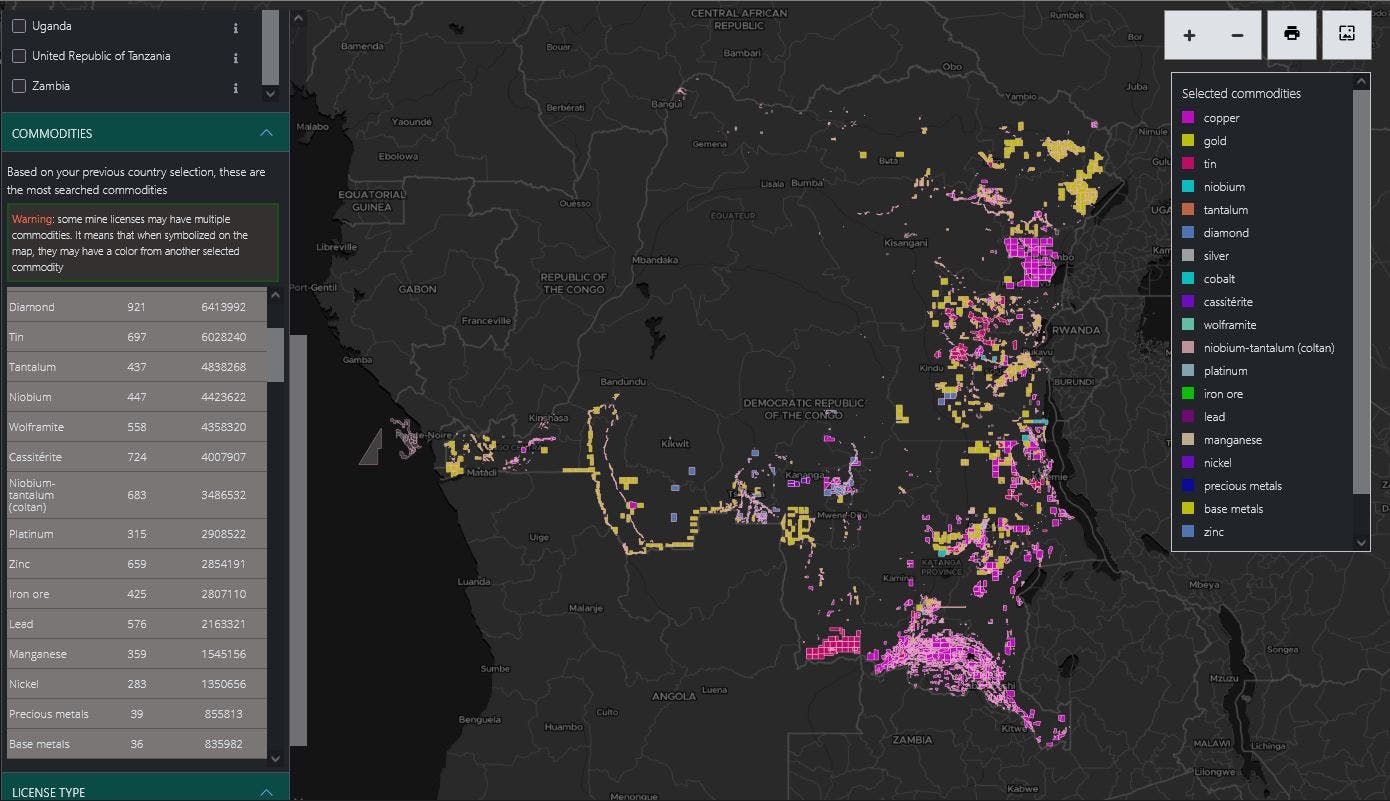The height and width of the screenshot is (801, 1390).
Task: Select the Precious metals commodity row
Action: coord(136,714)
